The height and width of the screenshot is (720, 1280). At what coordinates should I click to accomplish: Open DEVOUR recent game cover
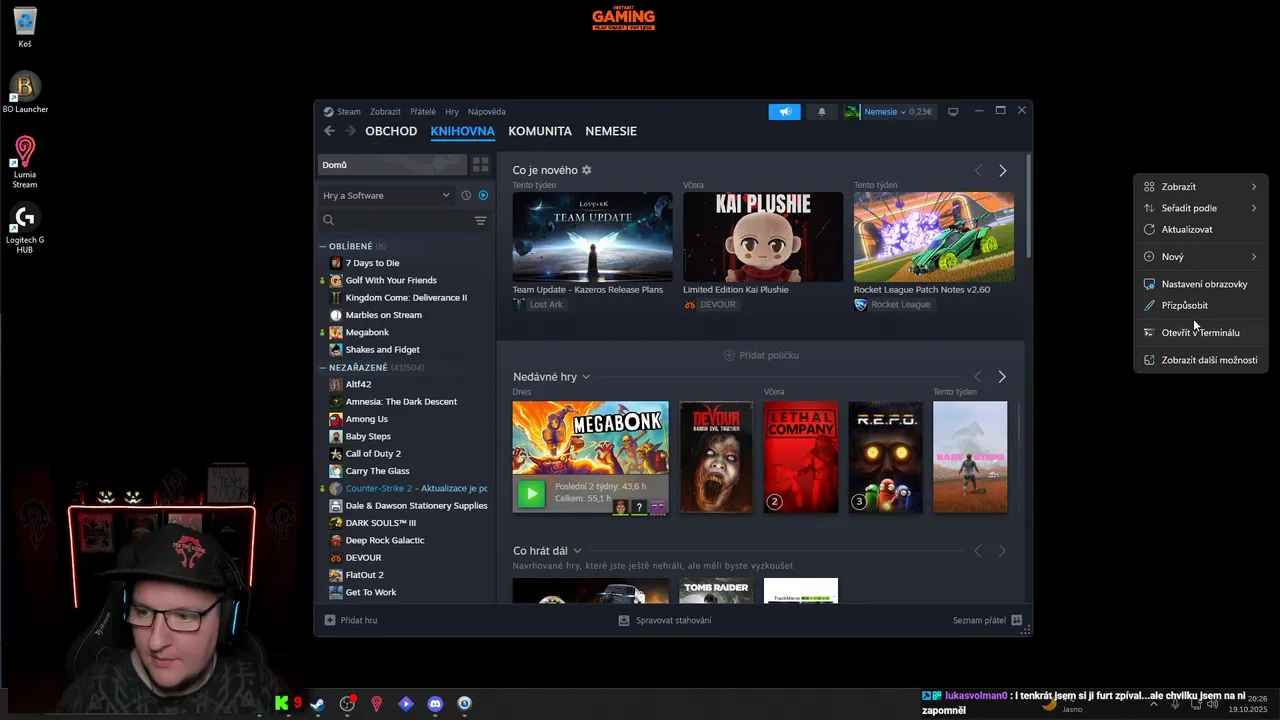coord(716,457)
